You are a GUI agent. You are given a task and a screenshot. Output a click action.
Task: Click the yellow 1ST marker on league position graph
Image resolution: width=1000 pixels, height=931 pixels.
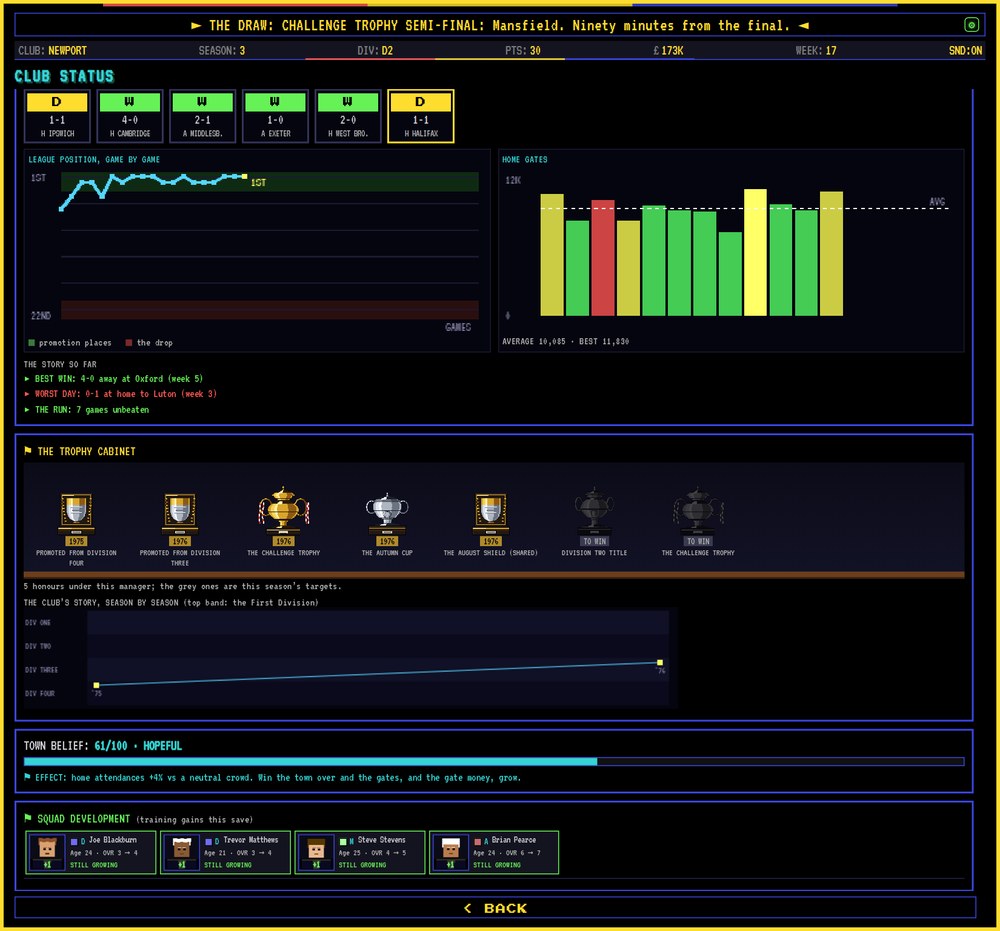click(x=245, y=176)
